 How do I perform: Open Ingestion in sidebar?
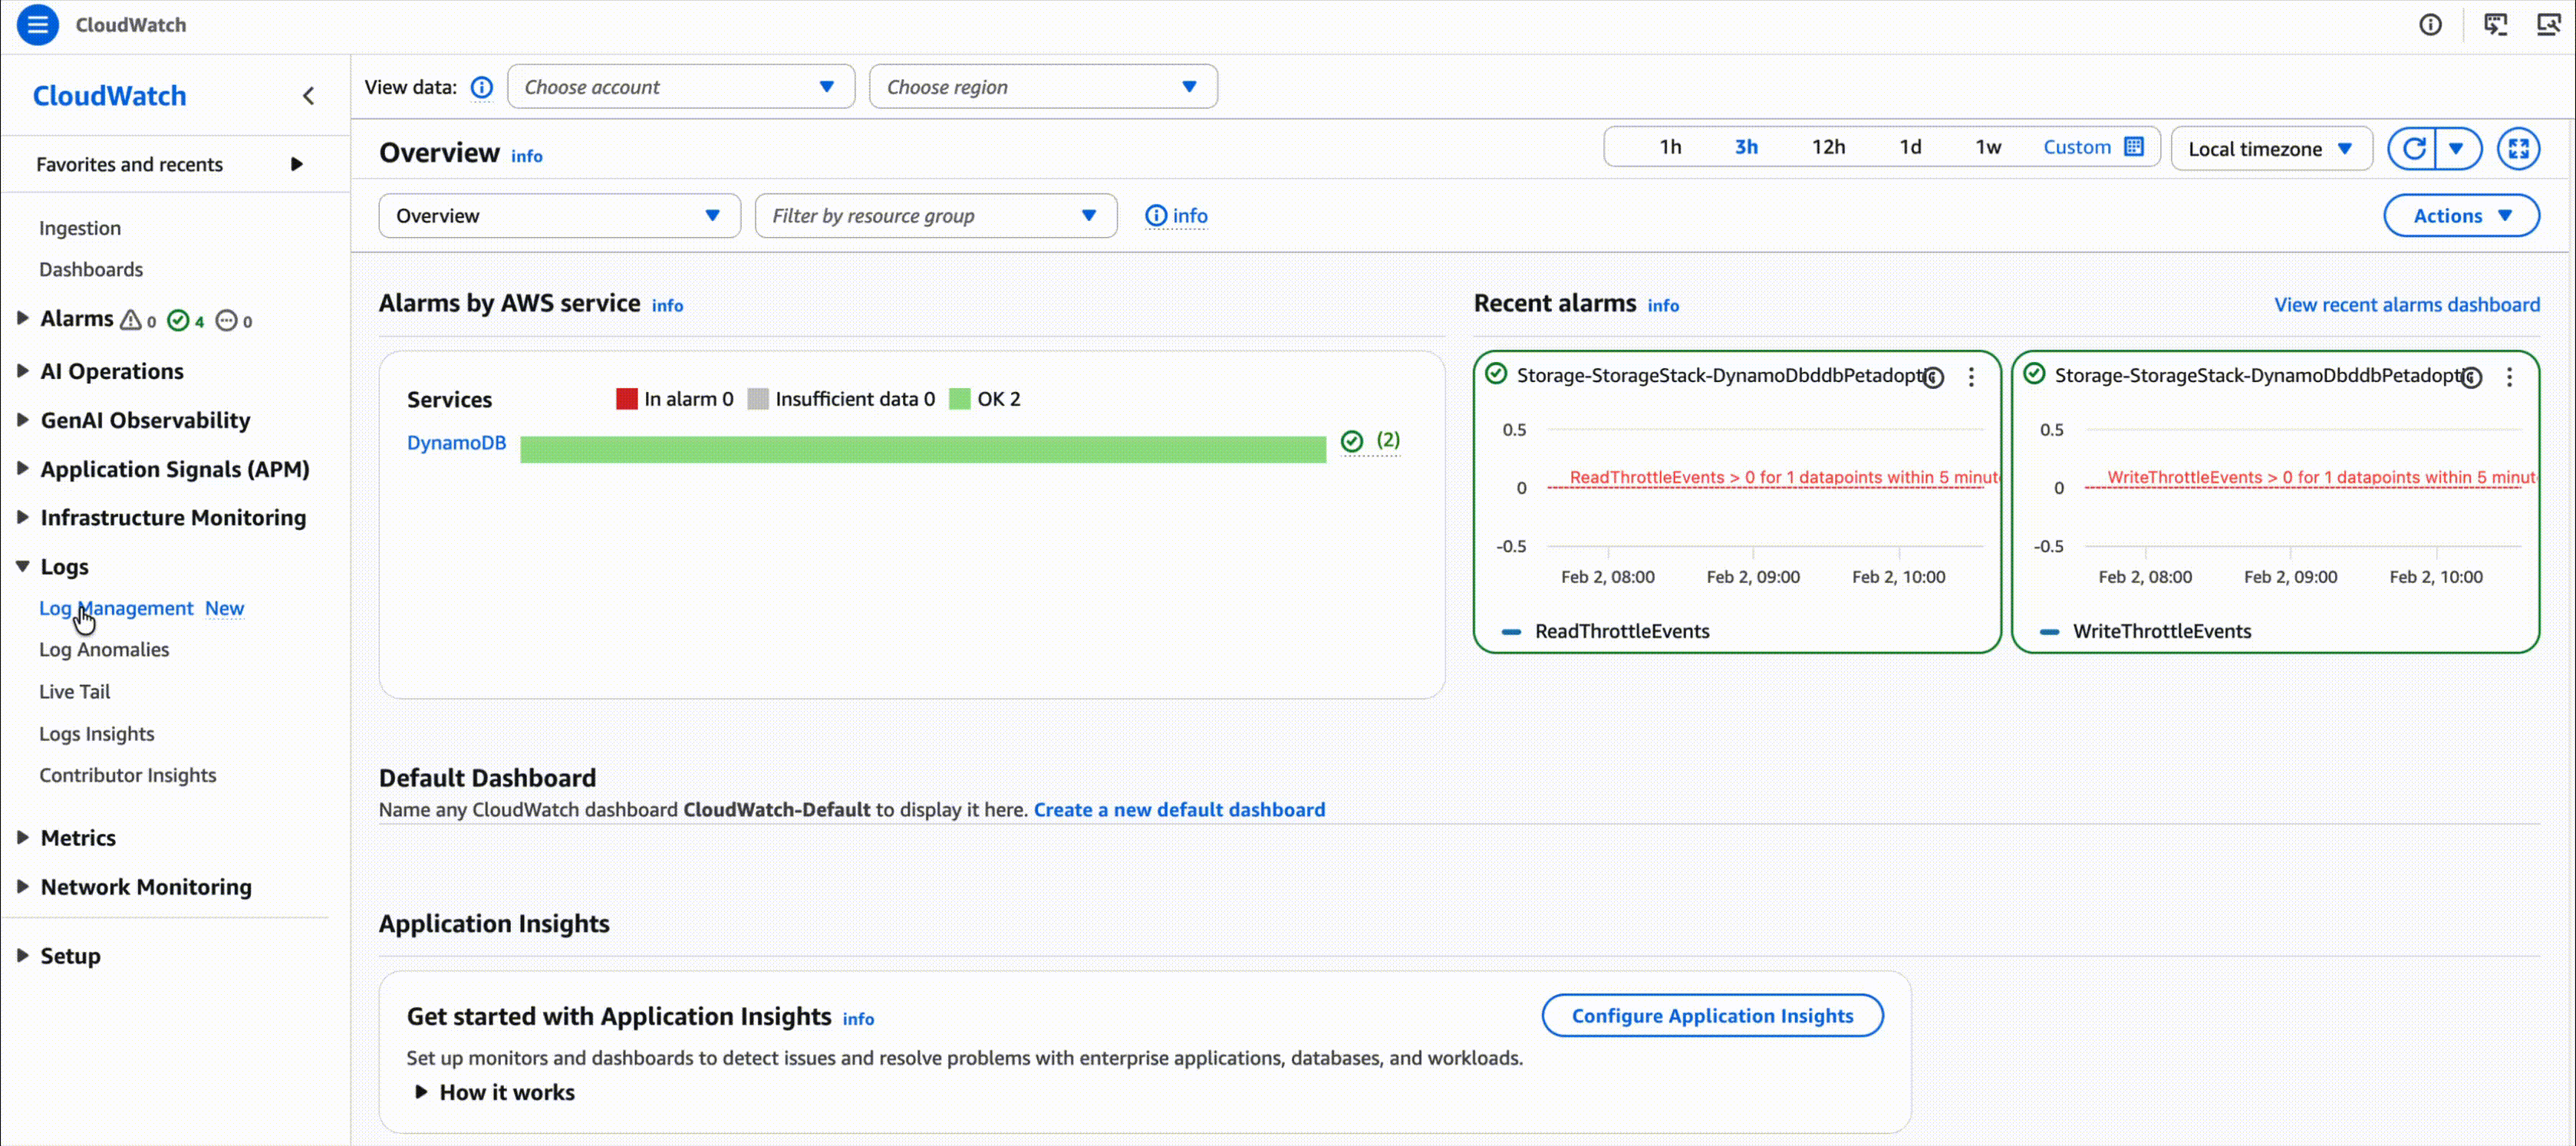click(x=80, y=228)
